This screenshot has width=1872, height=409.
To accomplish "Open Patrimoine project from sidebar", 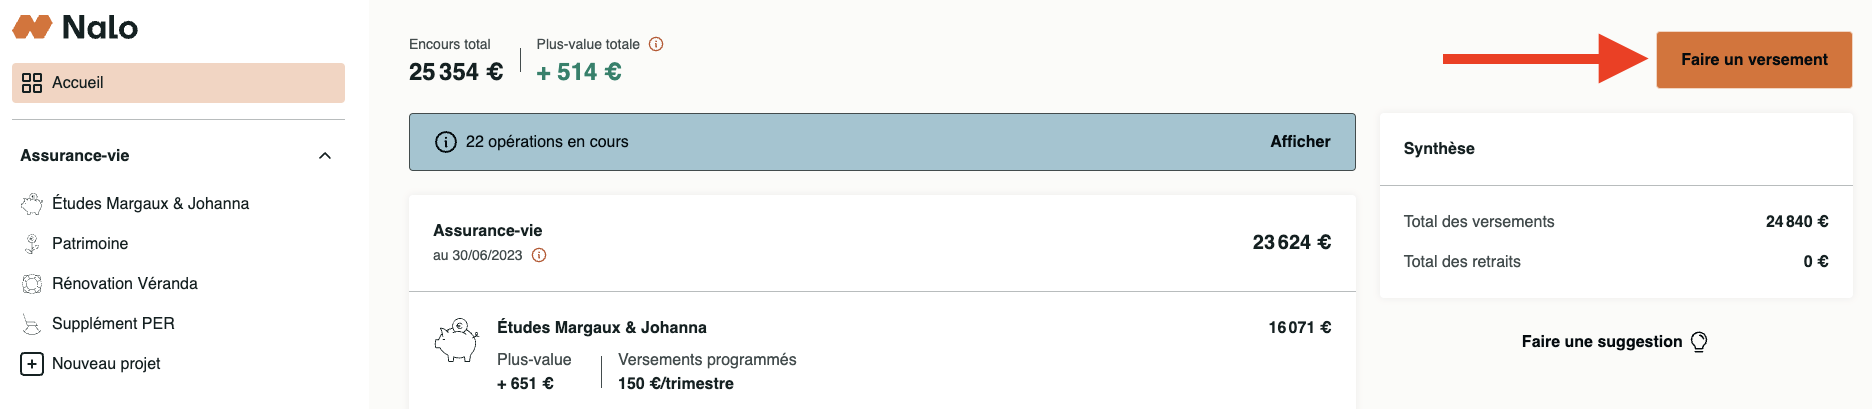I will [x=90, y=244].
